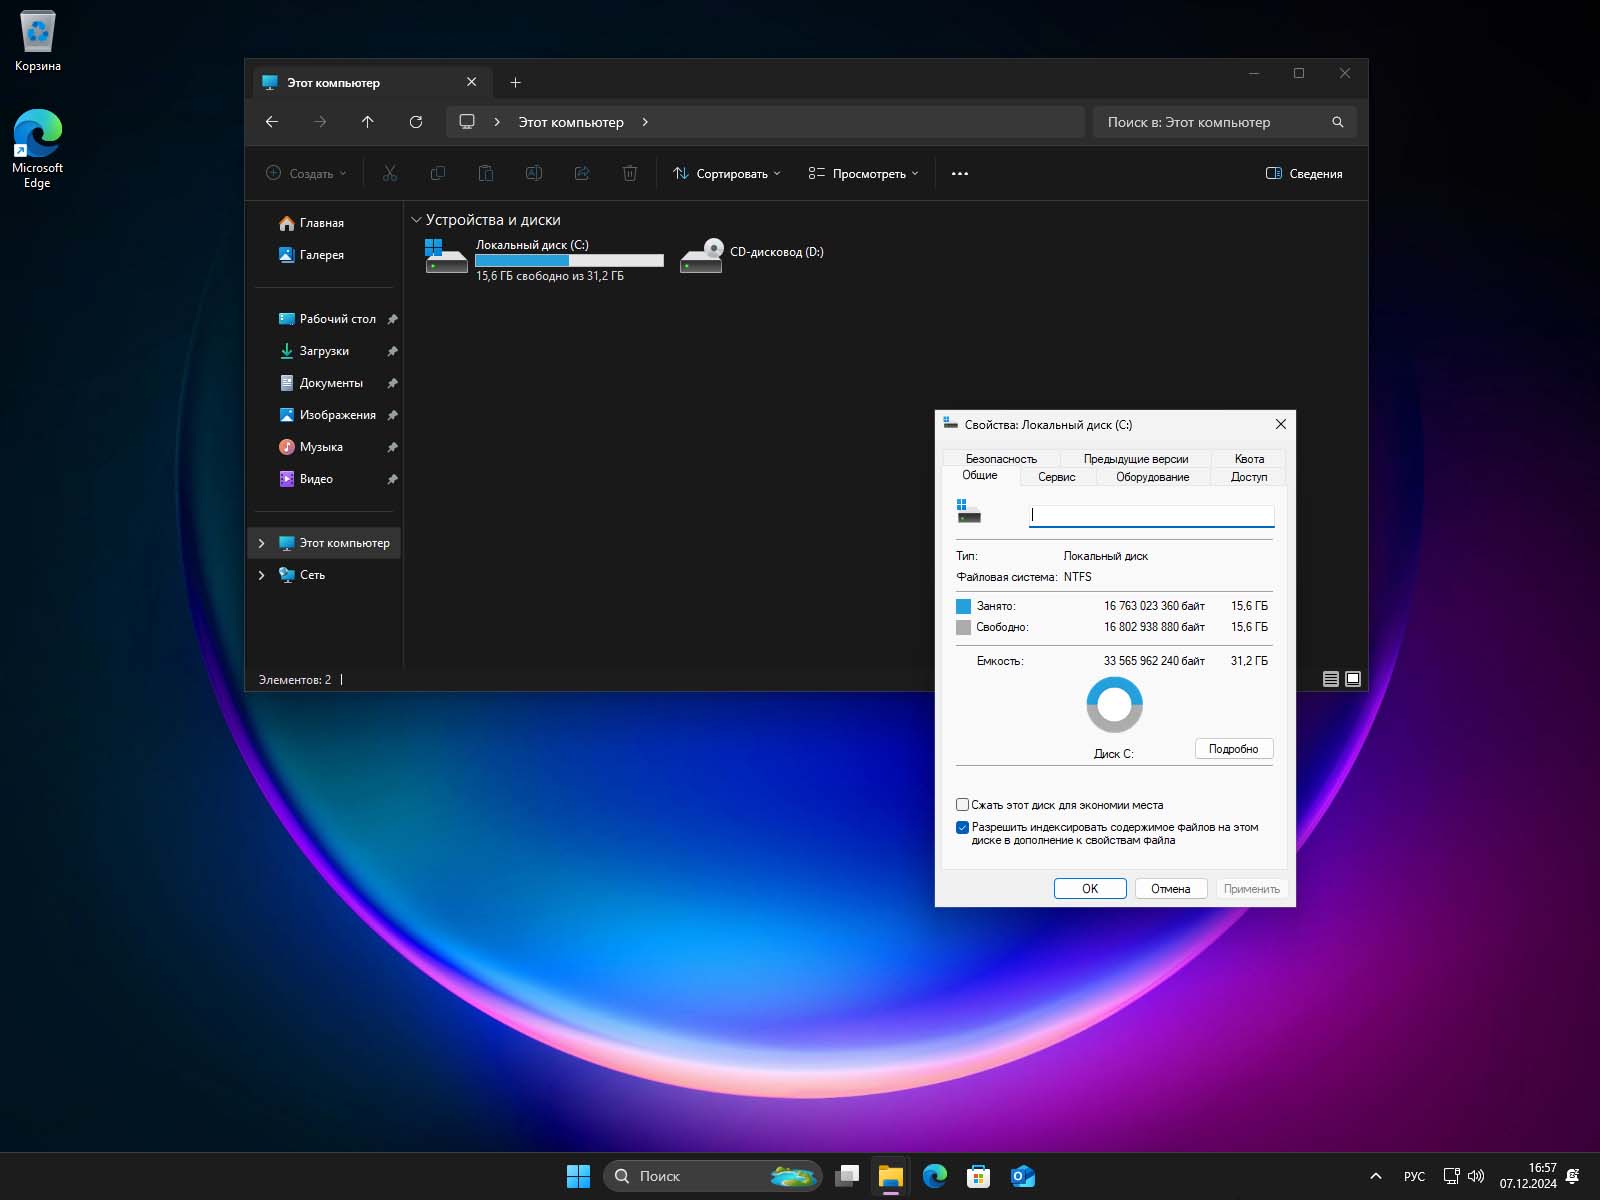Open the See more ellipsis menu
The image size is (1600, 1200).
coord(959,173)
